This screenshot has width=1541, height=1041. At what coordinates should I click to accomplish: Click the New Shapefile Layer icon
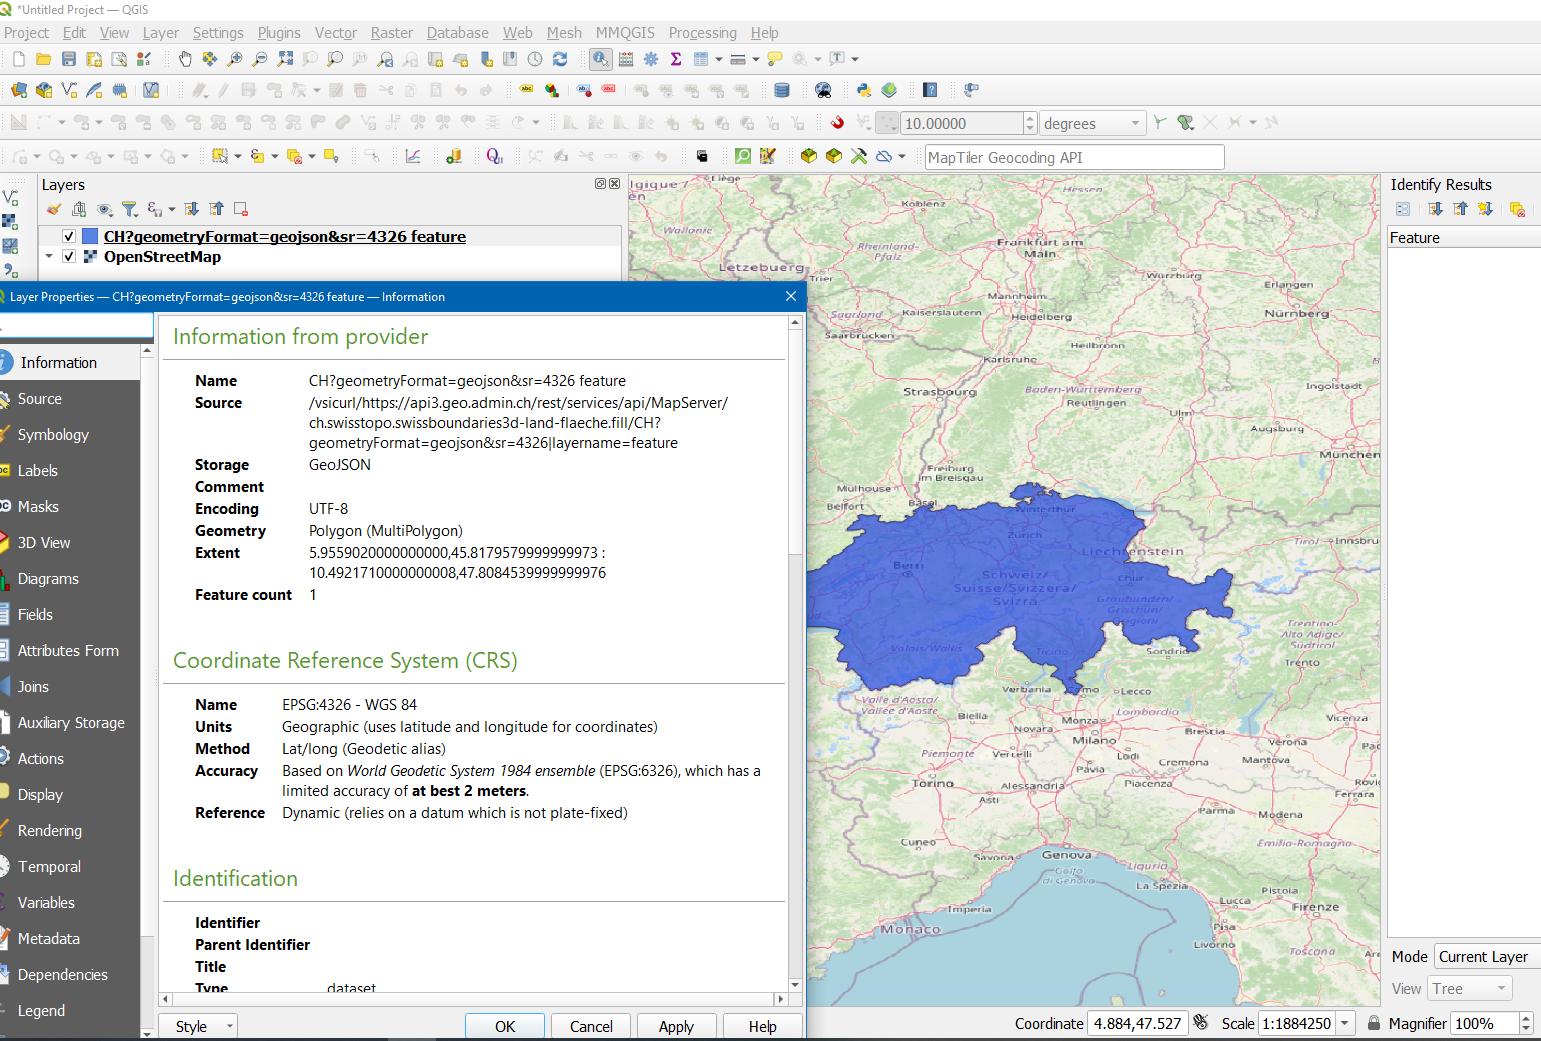[x=69, y=90]
